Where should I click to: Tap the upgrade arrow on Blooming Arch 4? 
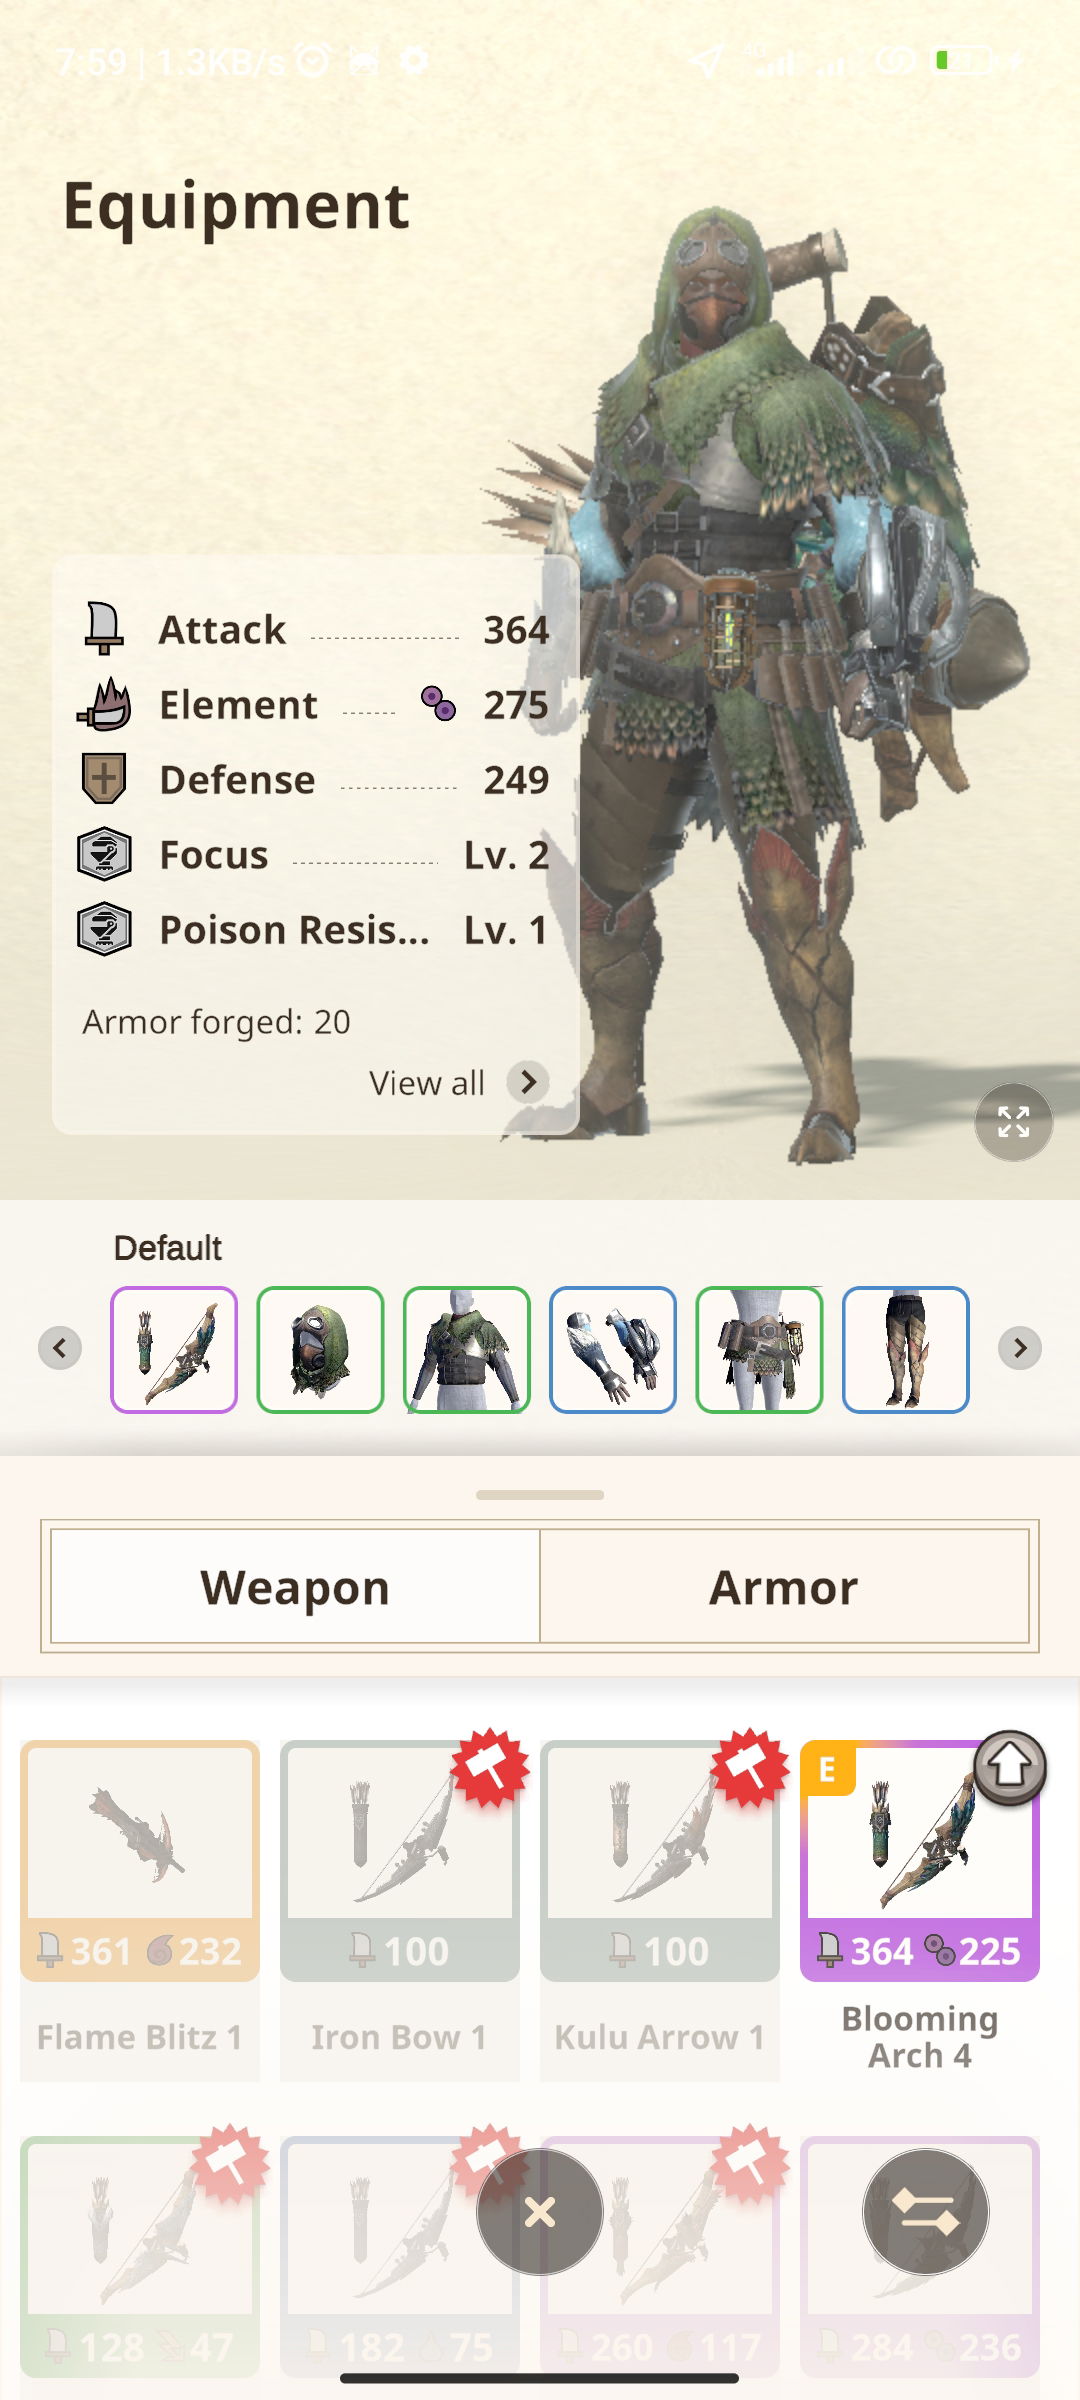tap(1010, 1767)
